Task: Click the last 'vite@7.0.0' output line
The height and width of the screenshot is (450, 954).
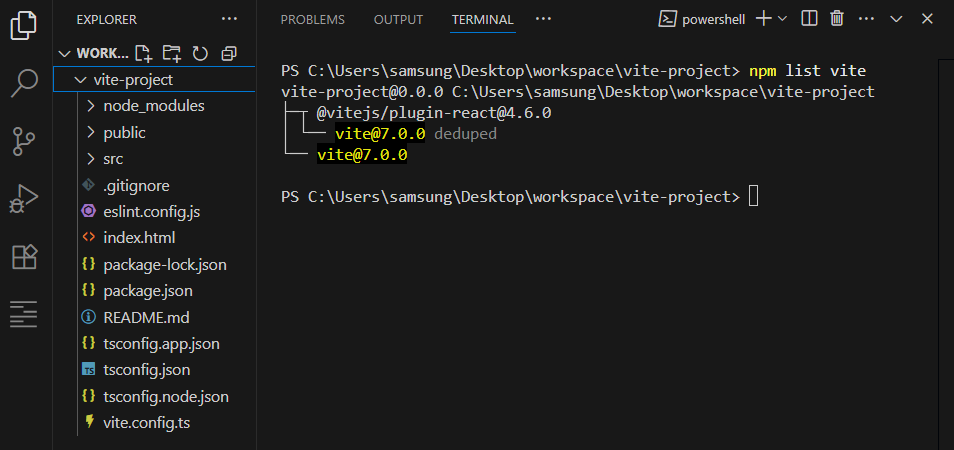Action: click(x=362, y=155)
